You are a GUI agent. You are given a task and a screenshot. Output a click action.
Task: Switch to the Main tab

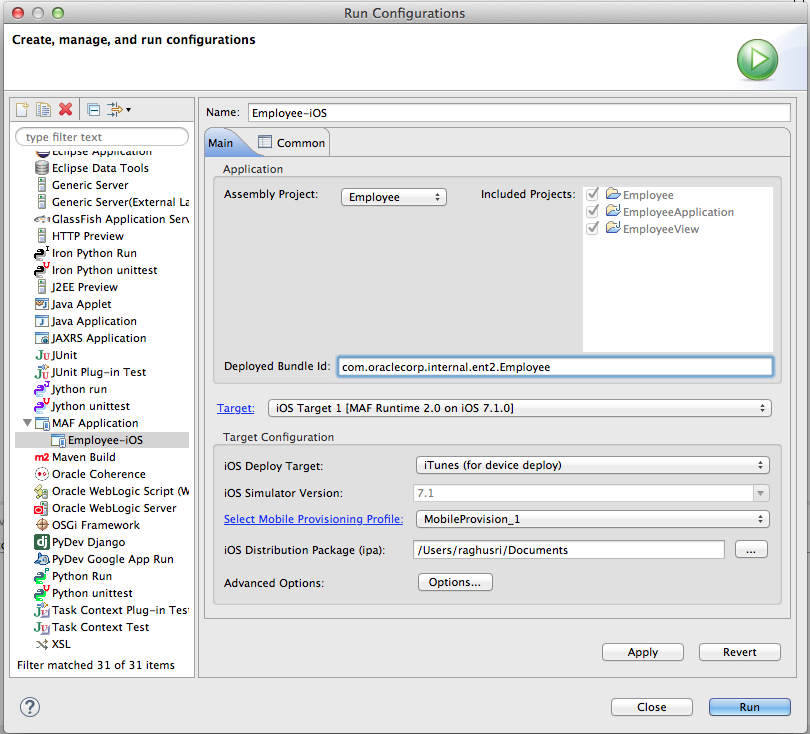tap(221, 143)
